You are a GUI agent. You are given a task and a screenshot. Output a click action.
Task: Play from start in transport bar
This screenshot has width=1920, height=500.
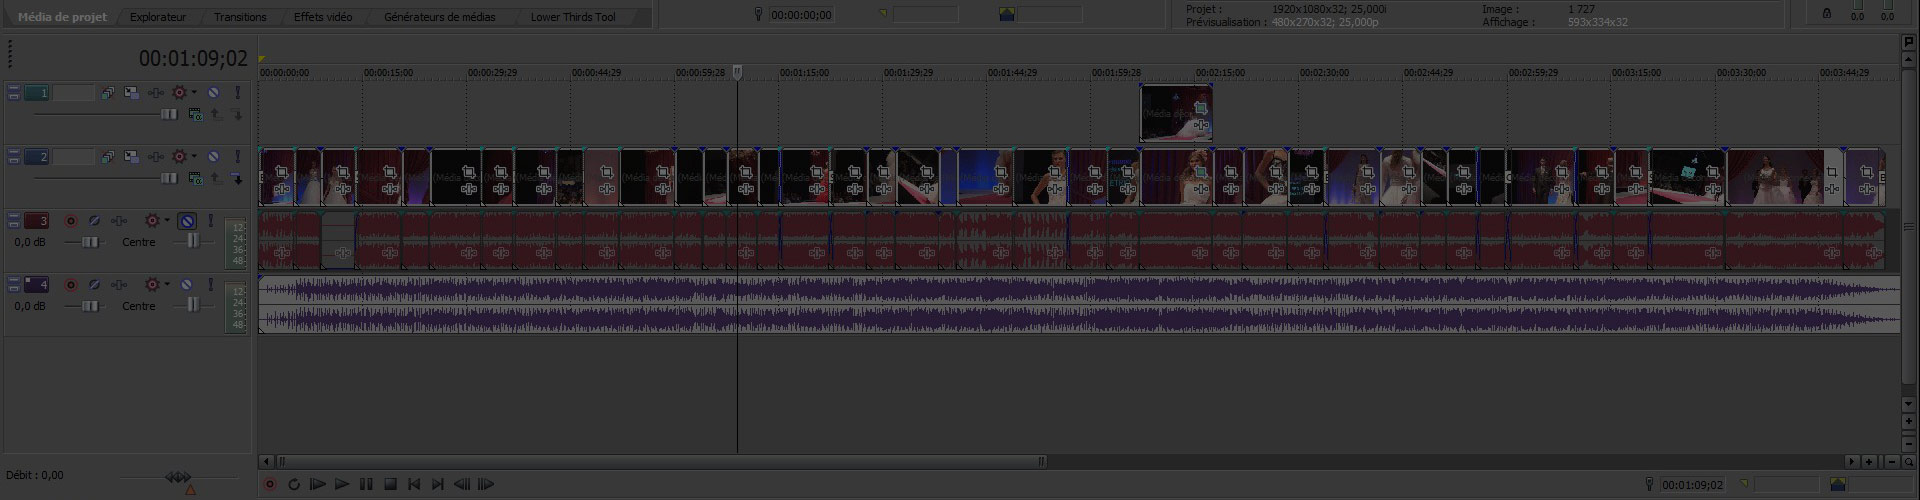click(318, 484)
